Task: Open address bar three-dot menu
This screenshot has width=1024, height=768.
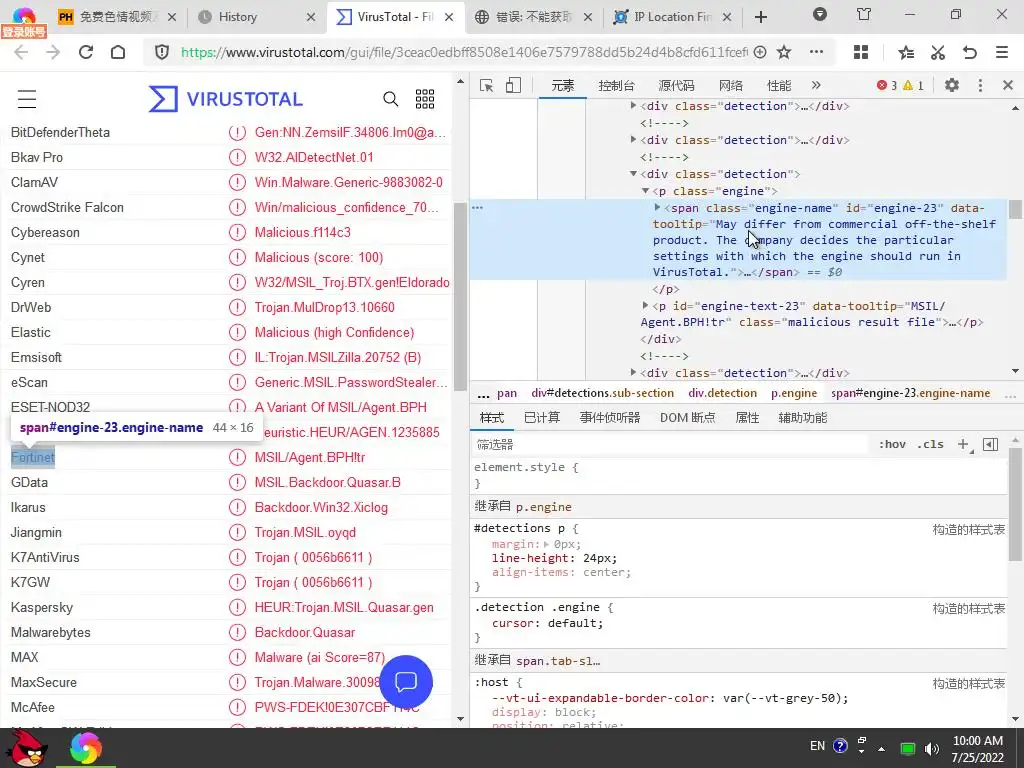Action: (x=816, y=52)
